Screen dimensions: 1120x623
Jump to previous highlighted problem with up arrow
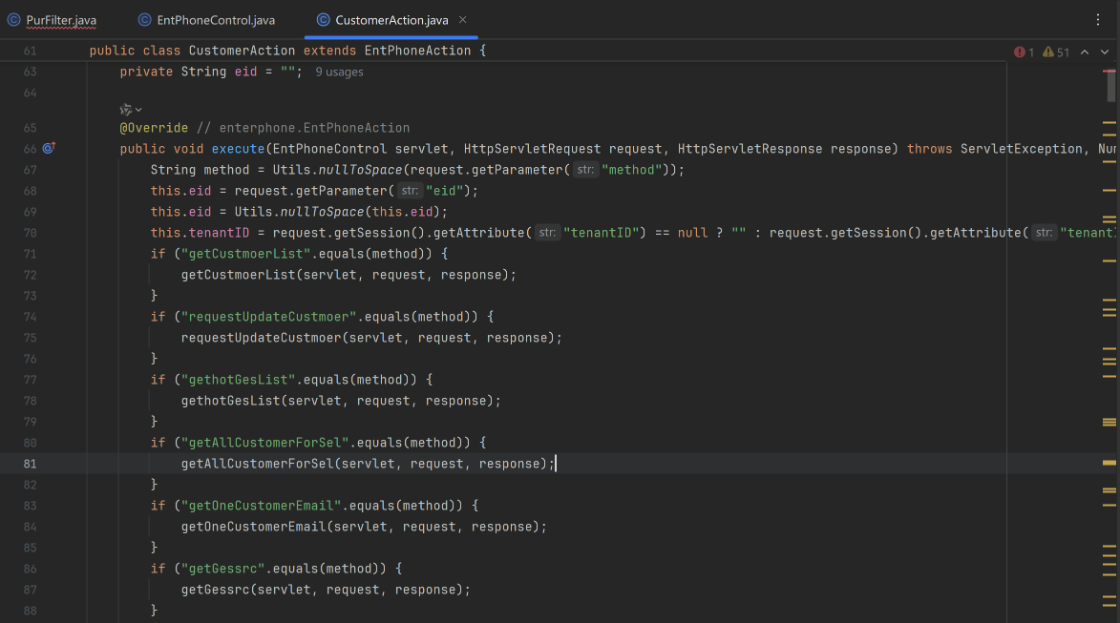click(x=1085, y=52)
